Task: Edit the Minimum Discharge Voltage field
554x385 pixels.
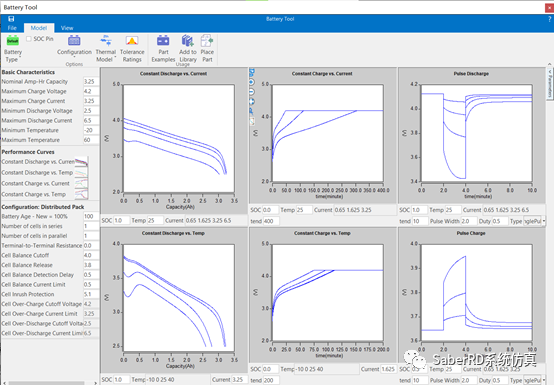Action: click(x=91, y=111)
